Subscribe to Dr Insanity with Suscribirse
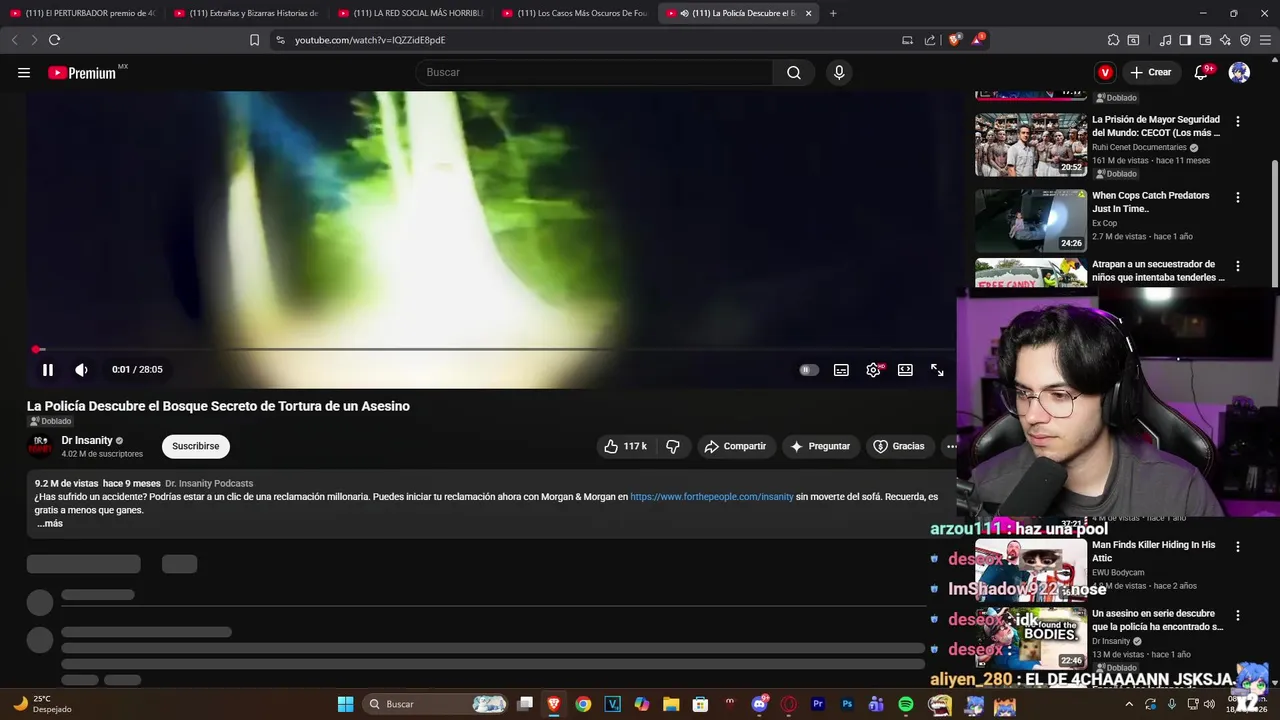The height and width of the screenshot is (720, 1280). point(196,446)
